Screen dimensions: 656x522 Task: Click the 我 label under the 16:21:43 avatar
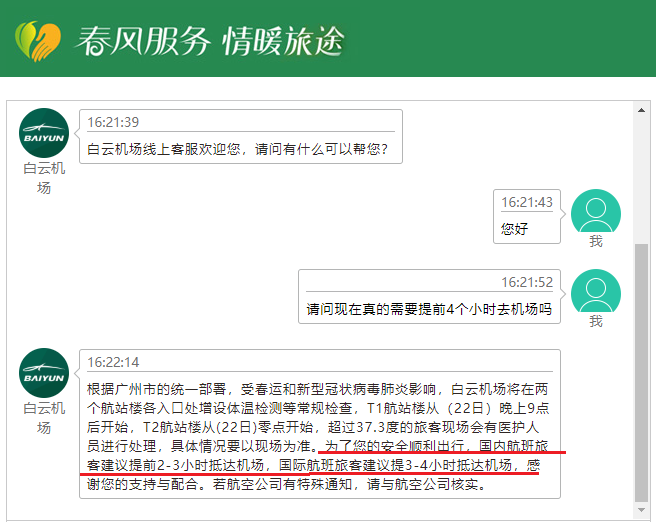coord(596,241)
